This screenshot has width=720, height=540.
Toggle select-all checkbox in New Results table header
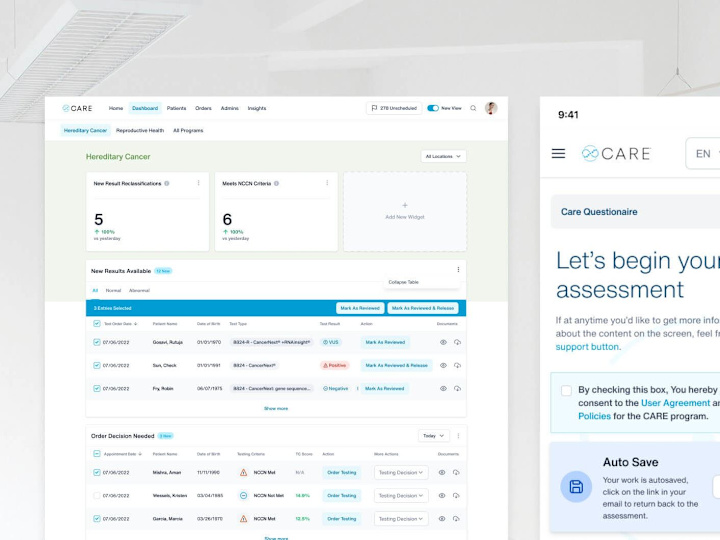coord(96,324)
